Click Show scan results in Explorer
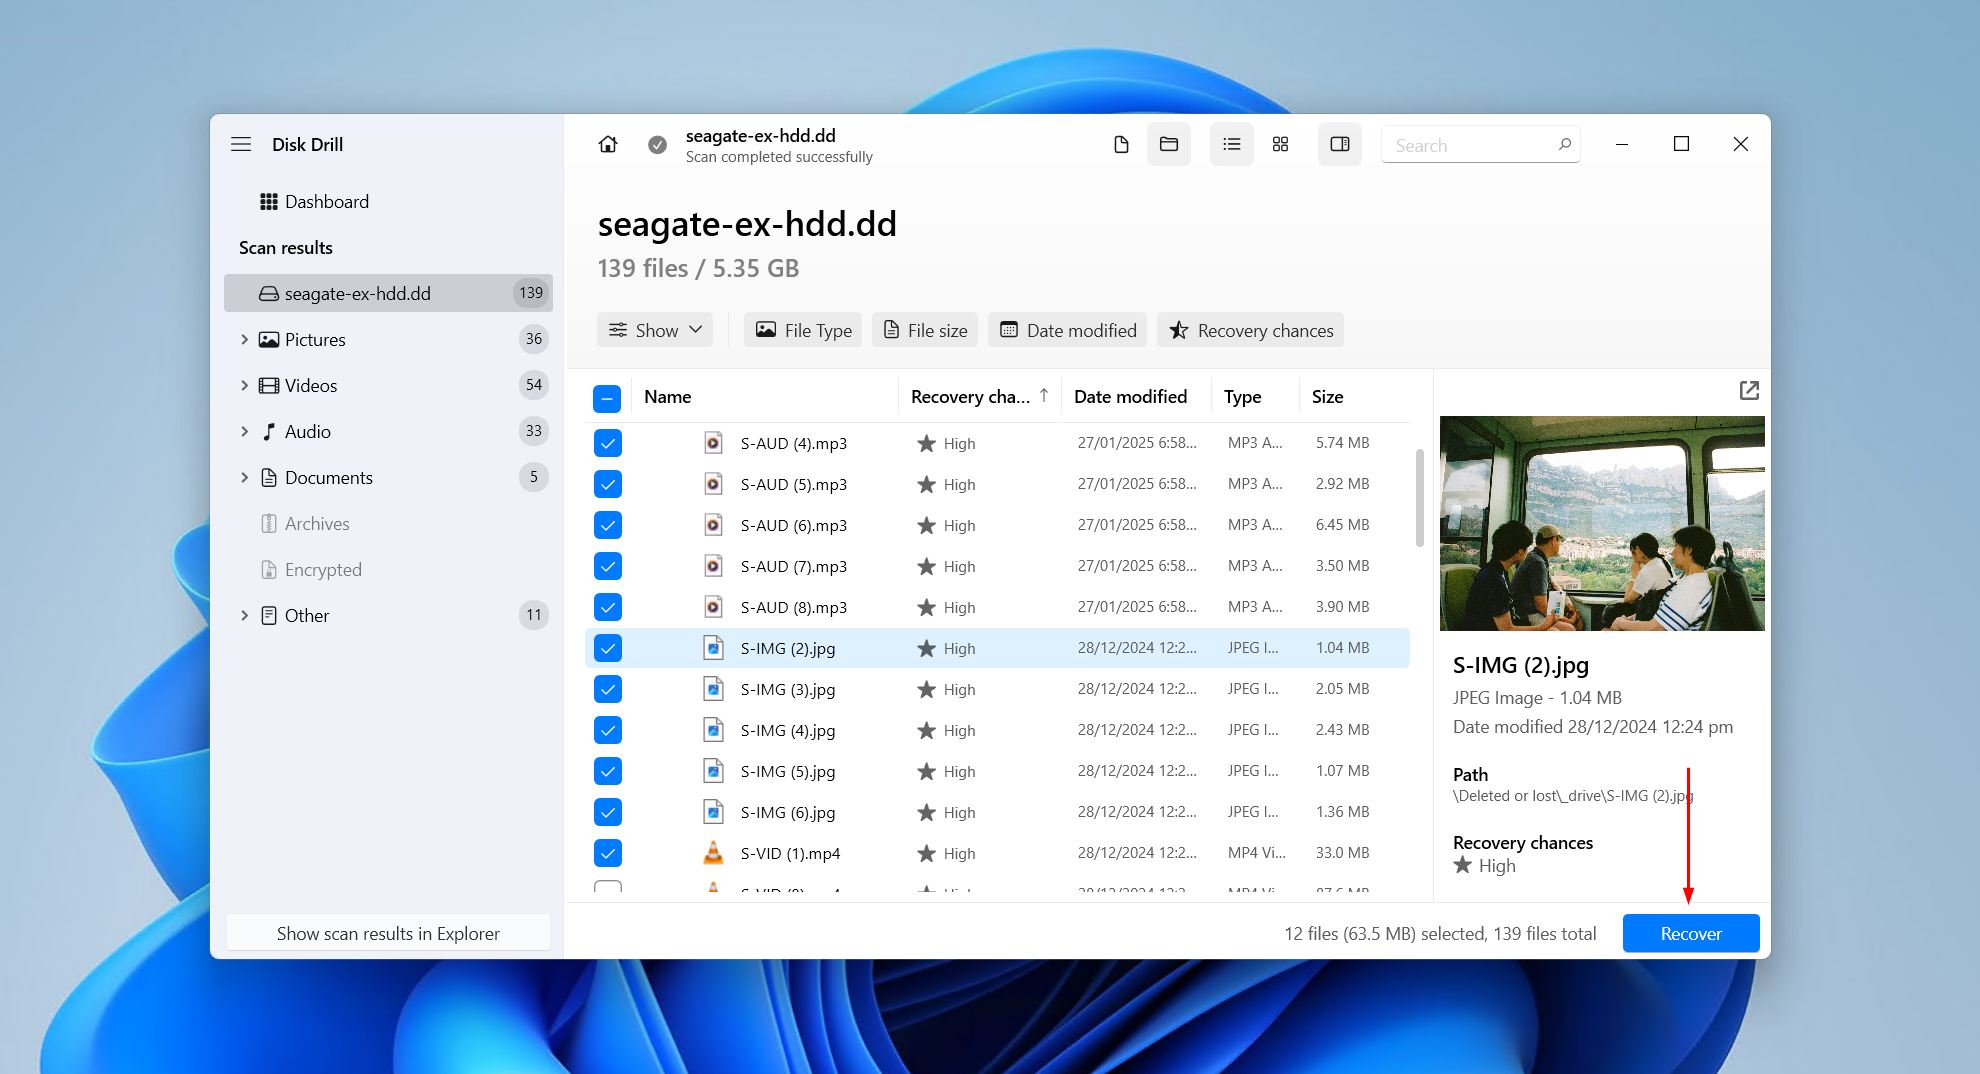1980x1074 pixels. pos(388,933)
